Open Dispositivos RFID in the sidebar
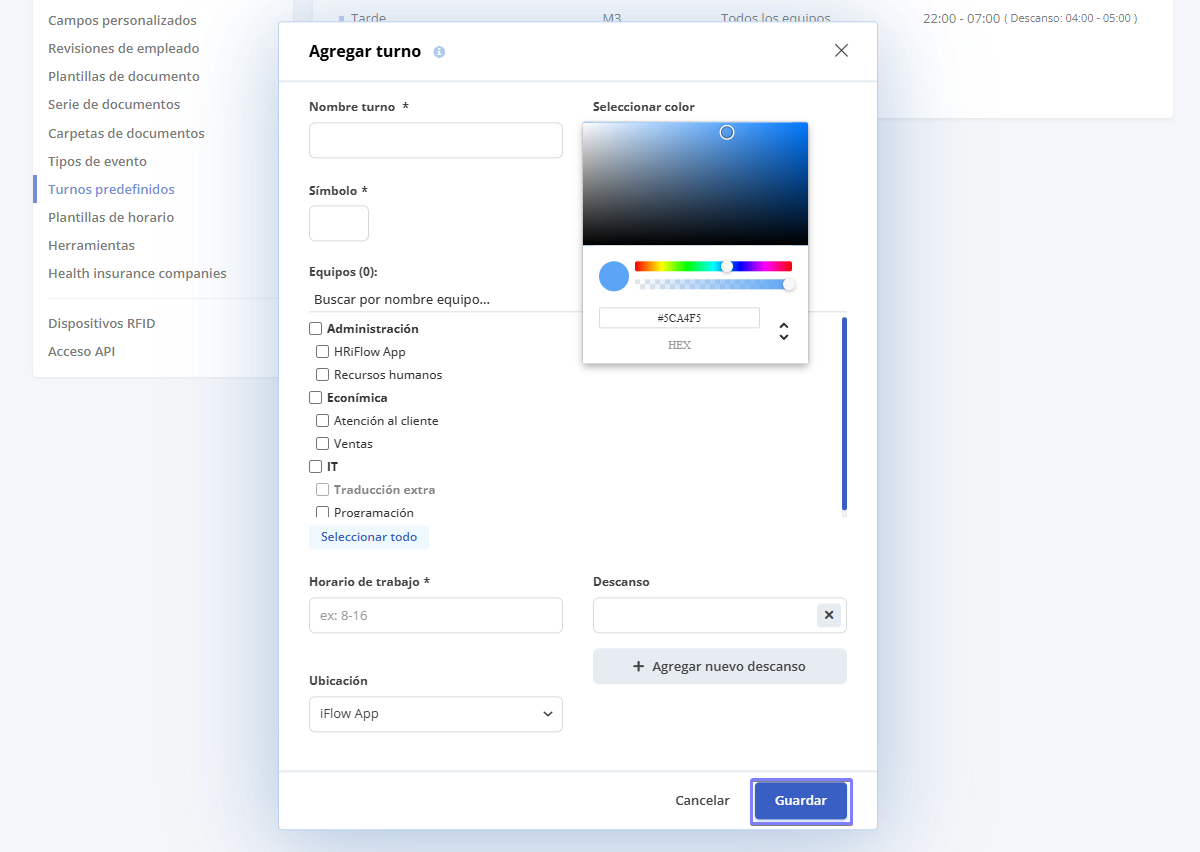1200x852 pixels. coord(102,323)
